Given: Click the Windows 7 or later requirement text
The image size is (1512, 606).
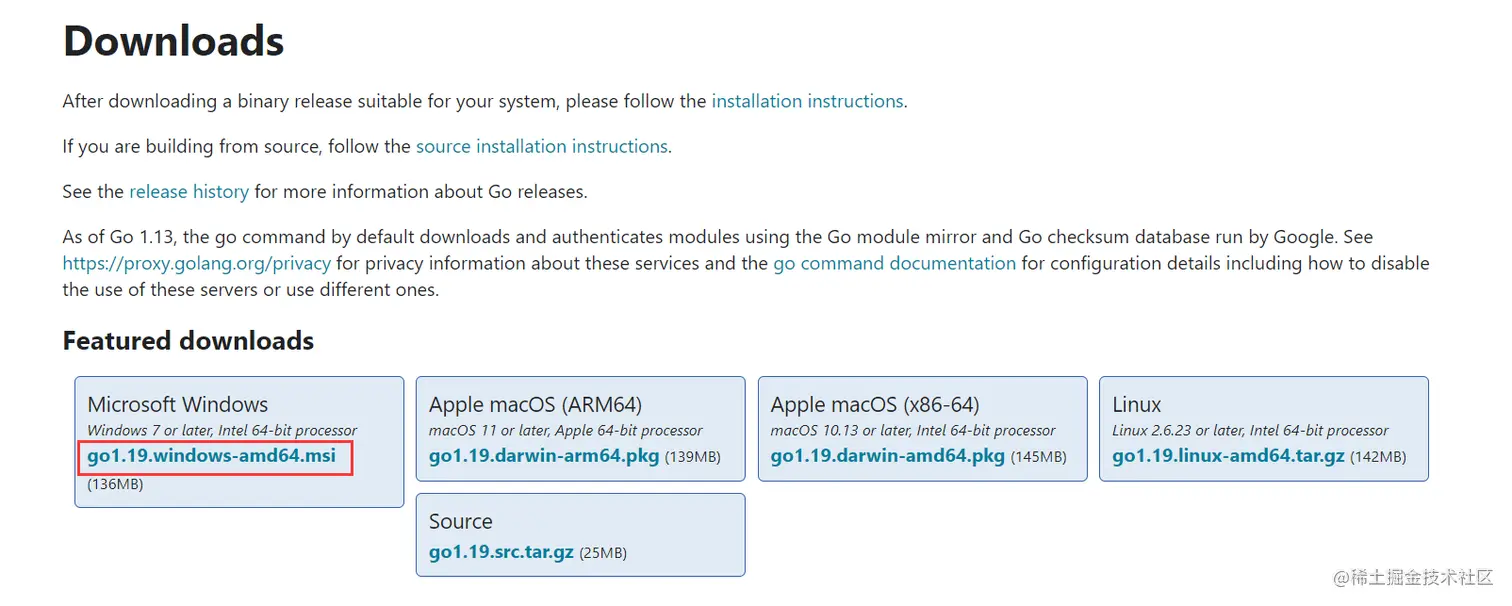Looking at the screenshot, I should point(222,431).
